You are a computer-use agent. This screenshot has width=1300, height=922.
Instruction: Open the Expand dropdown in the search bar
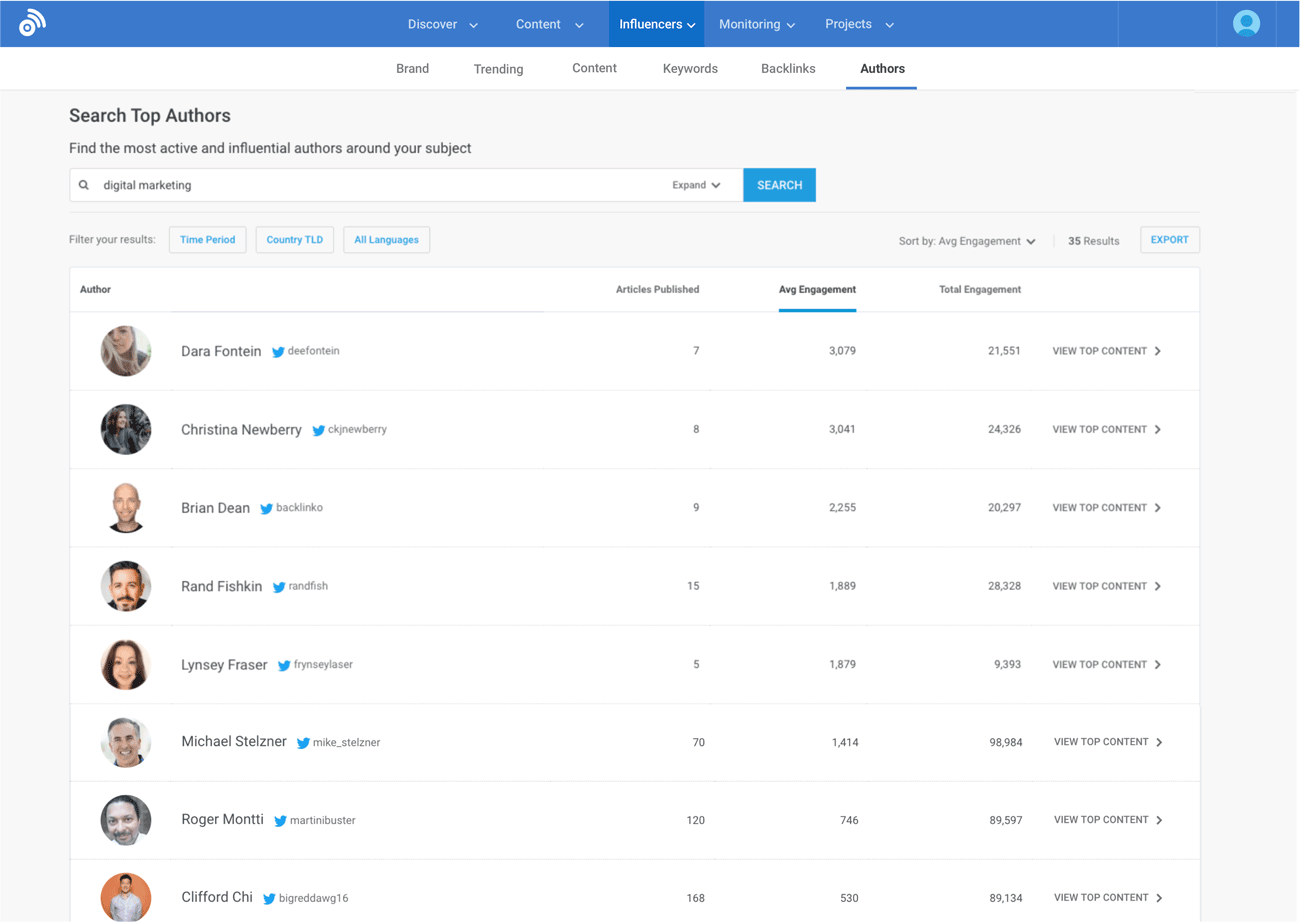coord(695,185)
